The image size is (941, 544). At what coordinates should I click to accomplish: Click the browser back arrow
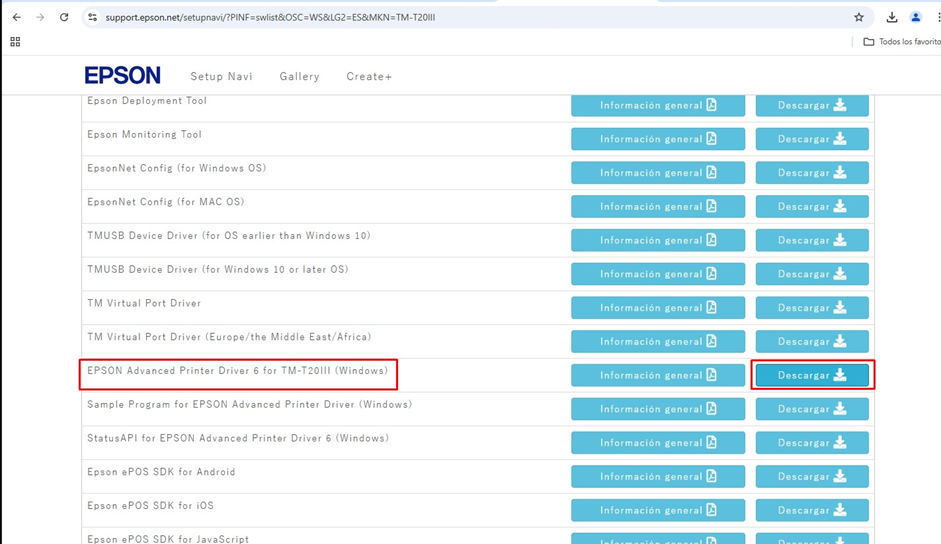click(x=16, y=17)
